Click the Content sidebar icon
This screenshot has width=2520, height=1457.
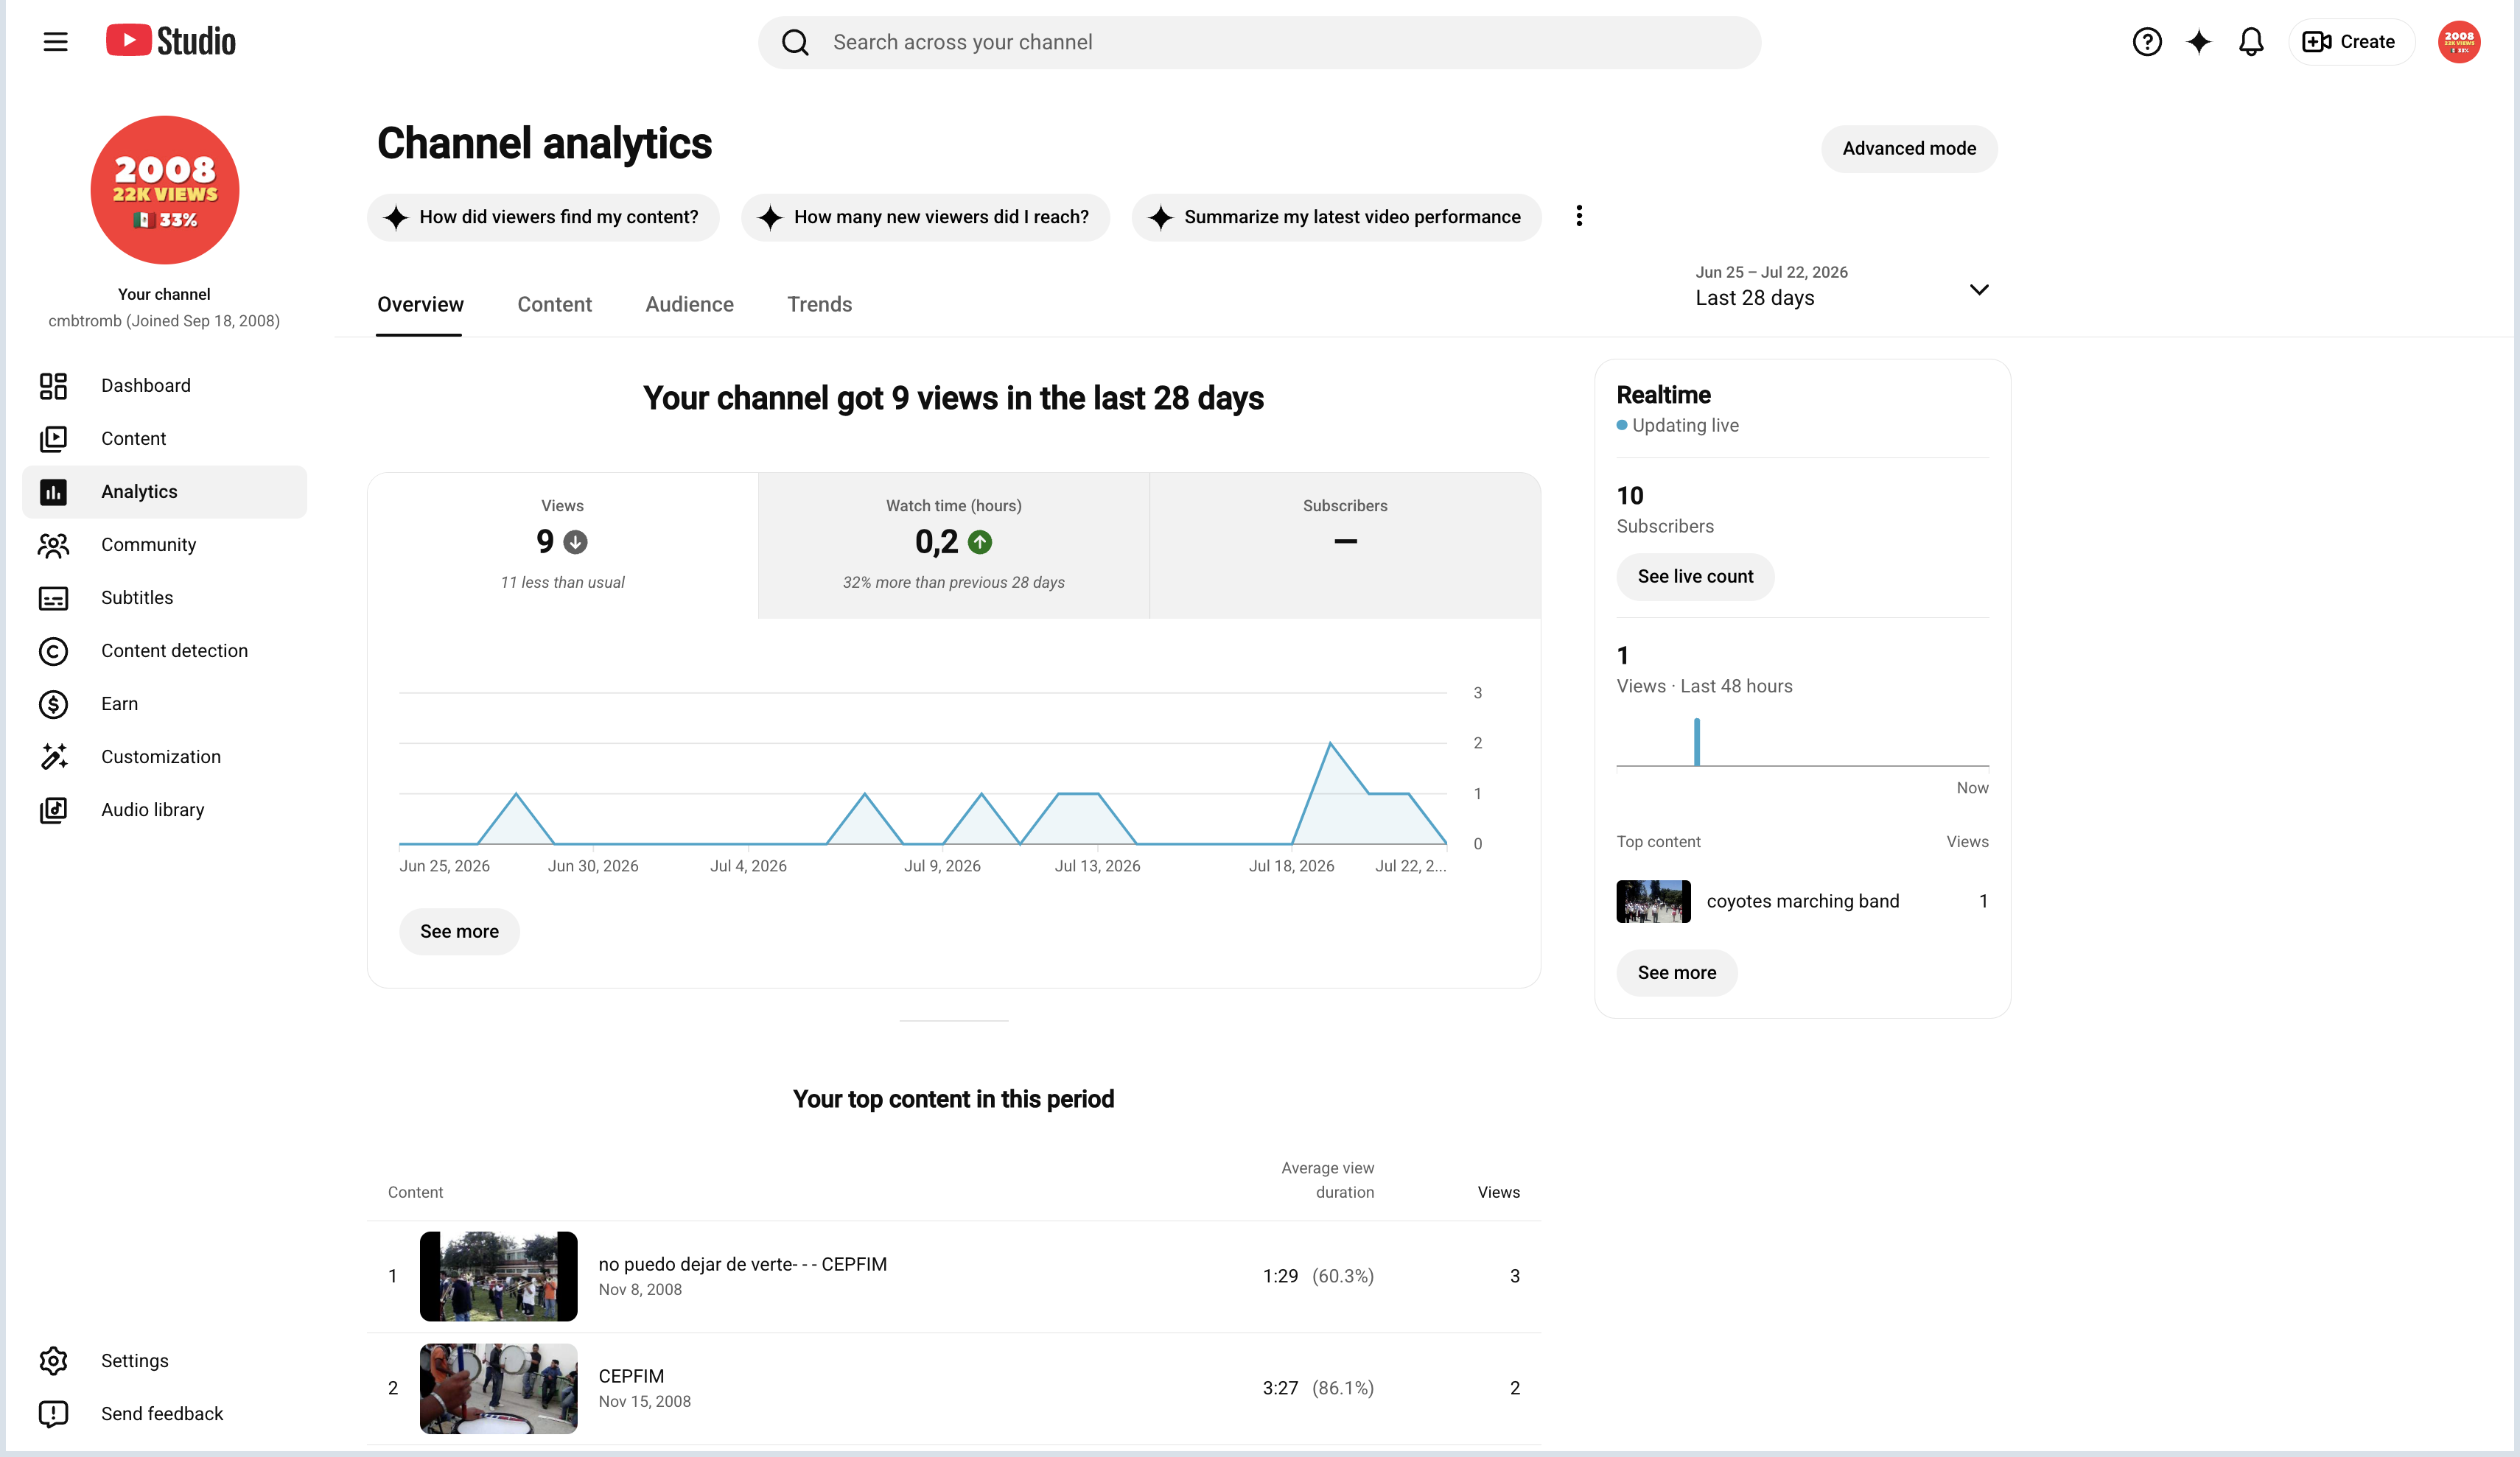53,439
